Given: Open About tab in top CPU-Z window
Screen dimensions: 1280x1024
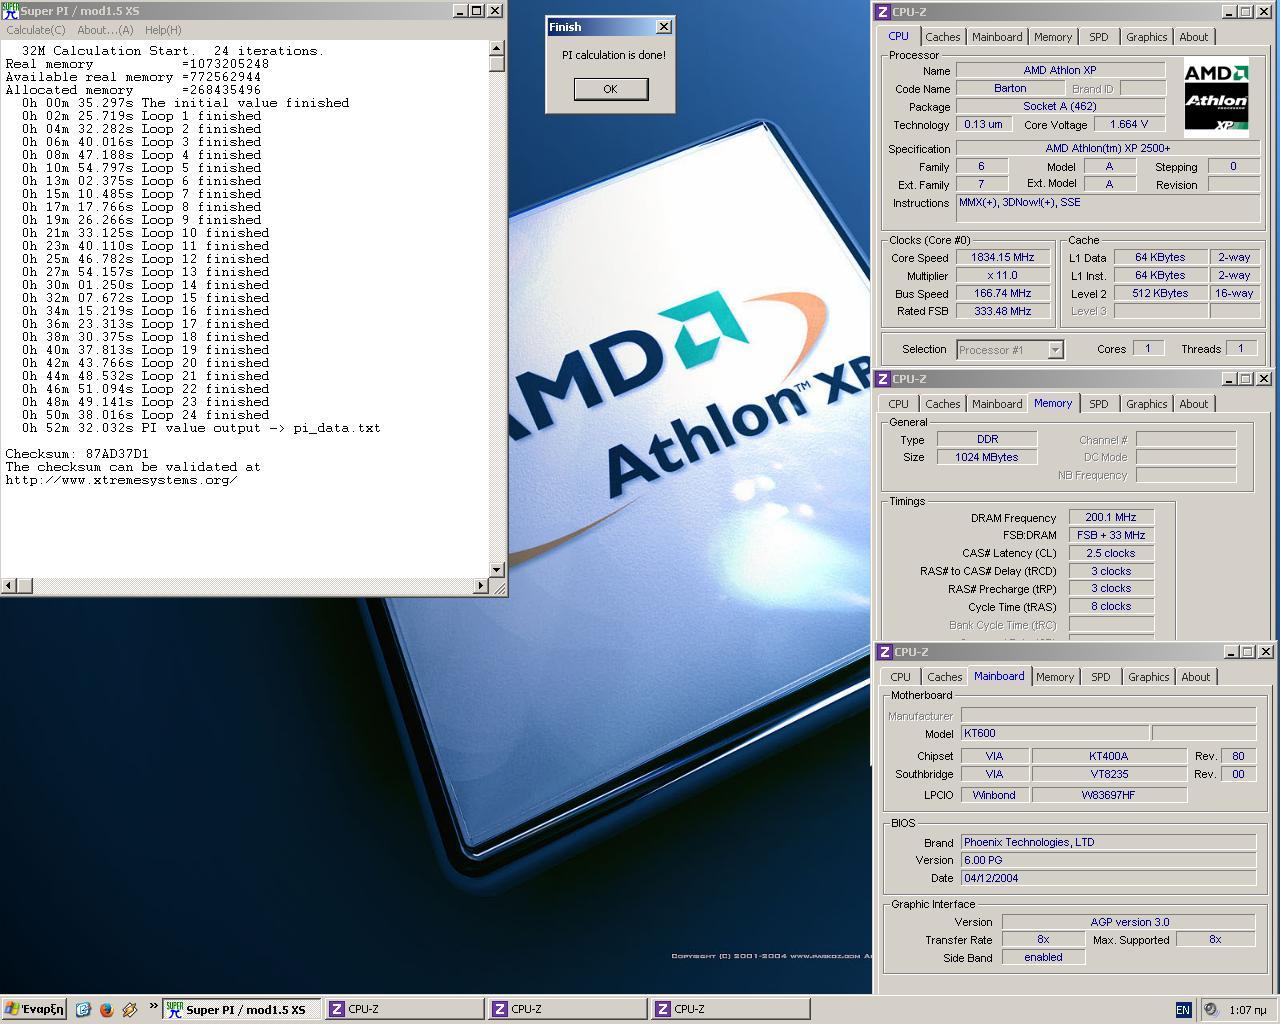Looking at the screenshot, I should click(1193, 37).
